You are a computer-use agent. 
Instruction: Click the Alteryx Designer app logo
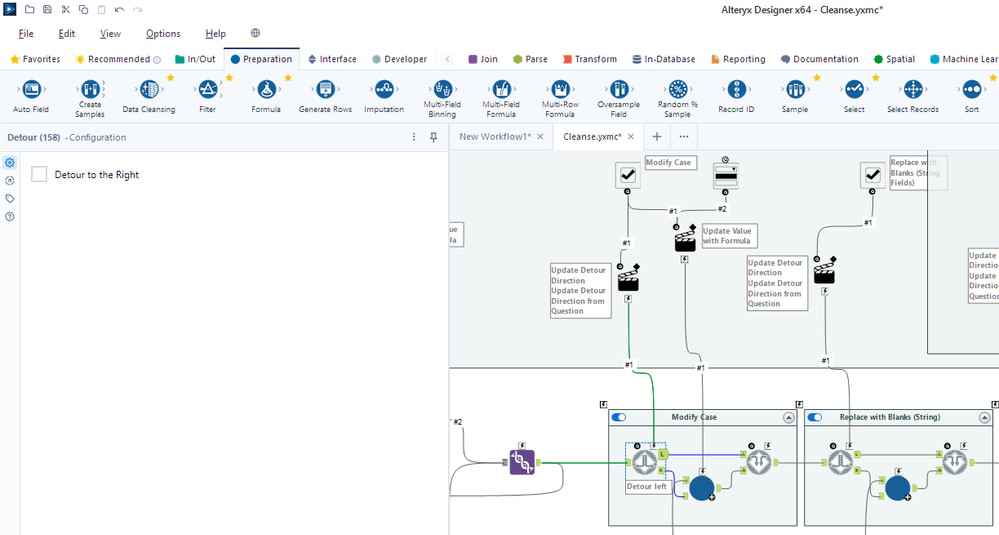10,10
